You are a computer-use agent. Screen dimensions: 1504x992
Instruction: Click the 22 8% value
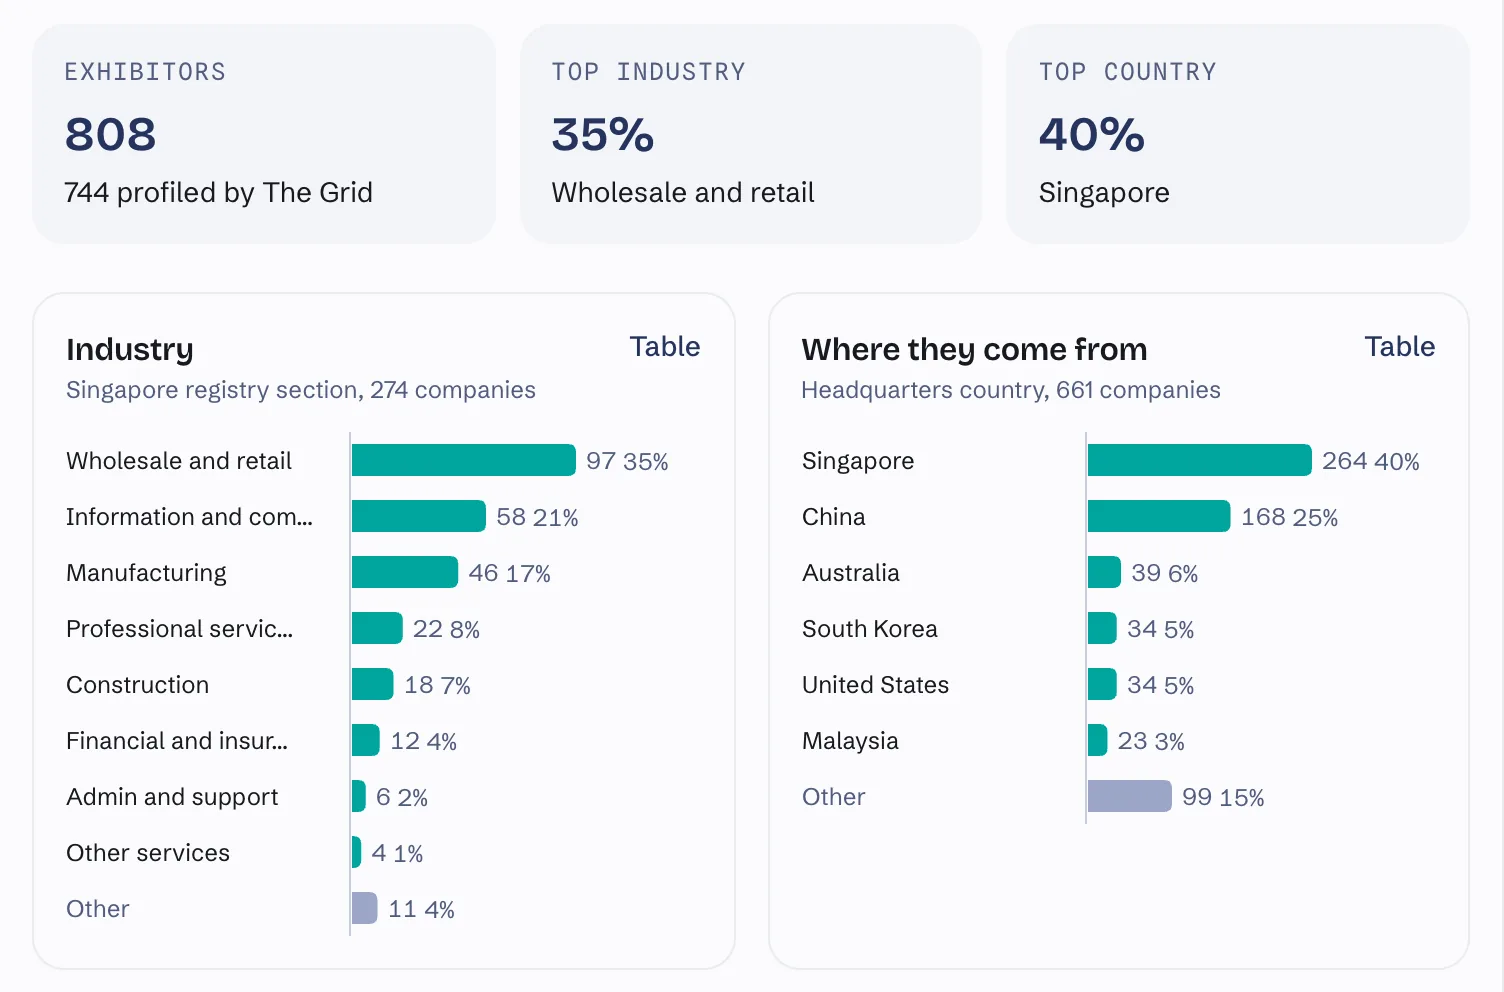coord(446,629)
